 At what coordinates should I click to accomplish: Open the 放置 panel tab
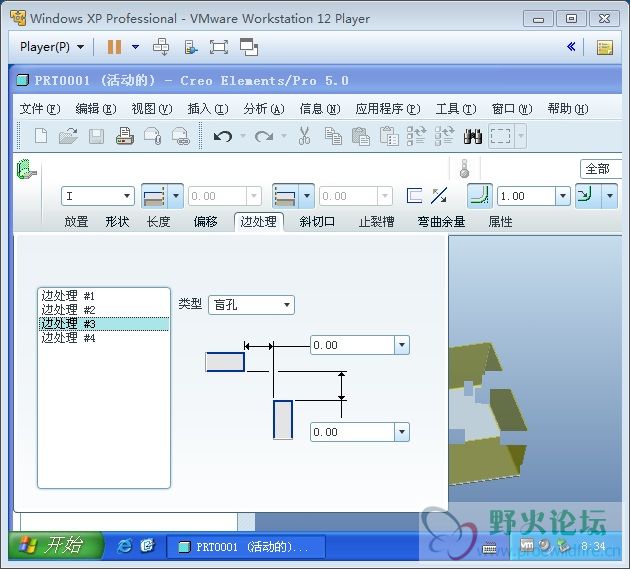pyautogui.click(x=76, y=222)
